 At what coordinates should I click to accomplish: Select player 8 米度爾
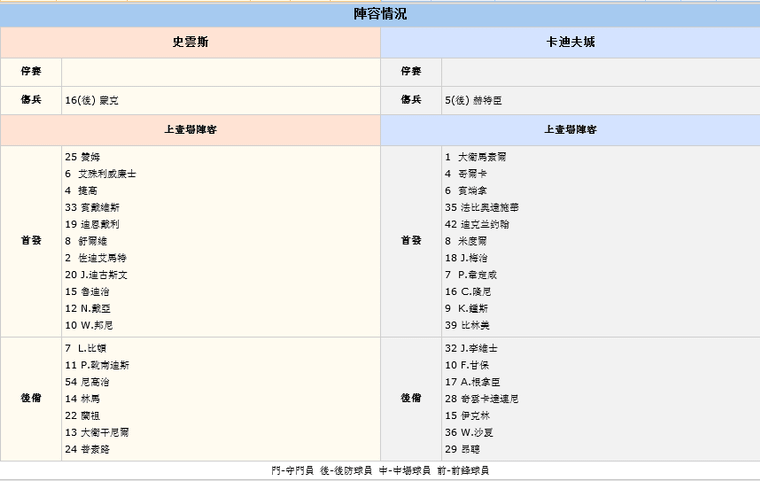point(466,241)
